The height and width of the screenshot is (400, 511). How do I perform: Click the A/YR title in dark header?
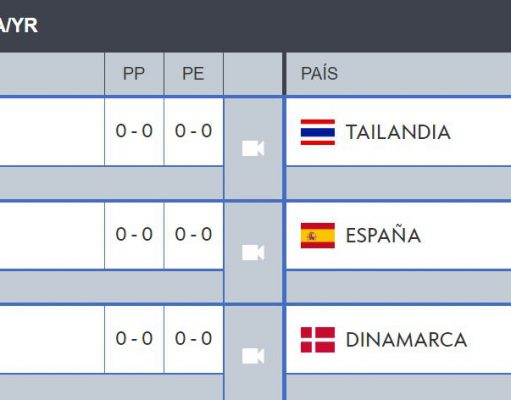[19, 25]
